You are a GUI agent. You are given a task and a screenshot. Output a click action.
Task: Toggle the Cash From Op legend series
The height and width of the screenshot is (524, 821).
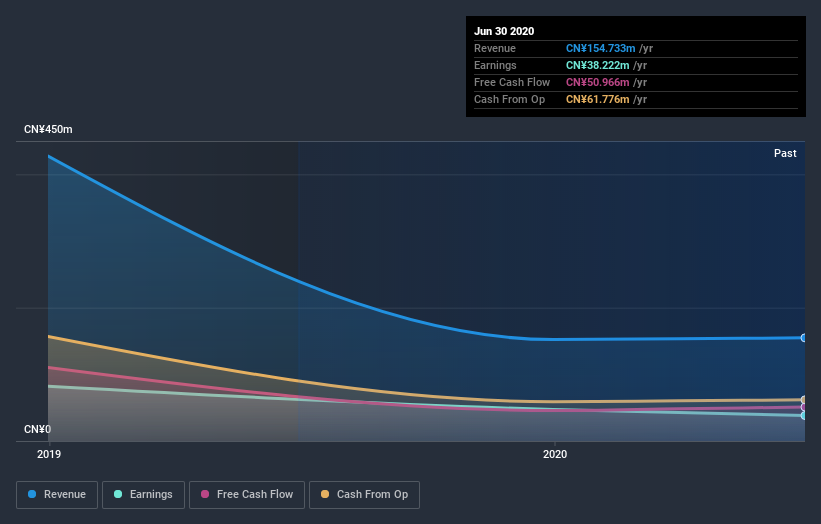tap(364, 495)
